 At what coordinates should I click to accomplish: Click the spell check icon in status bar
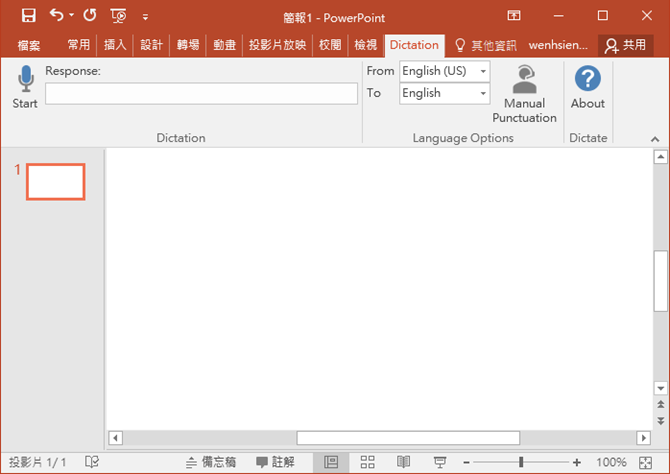[x=92, y=462]
